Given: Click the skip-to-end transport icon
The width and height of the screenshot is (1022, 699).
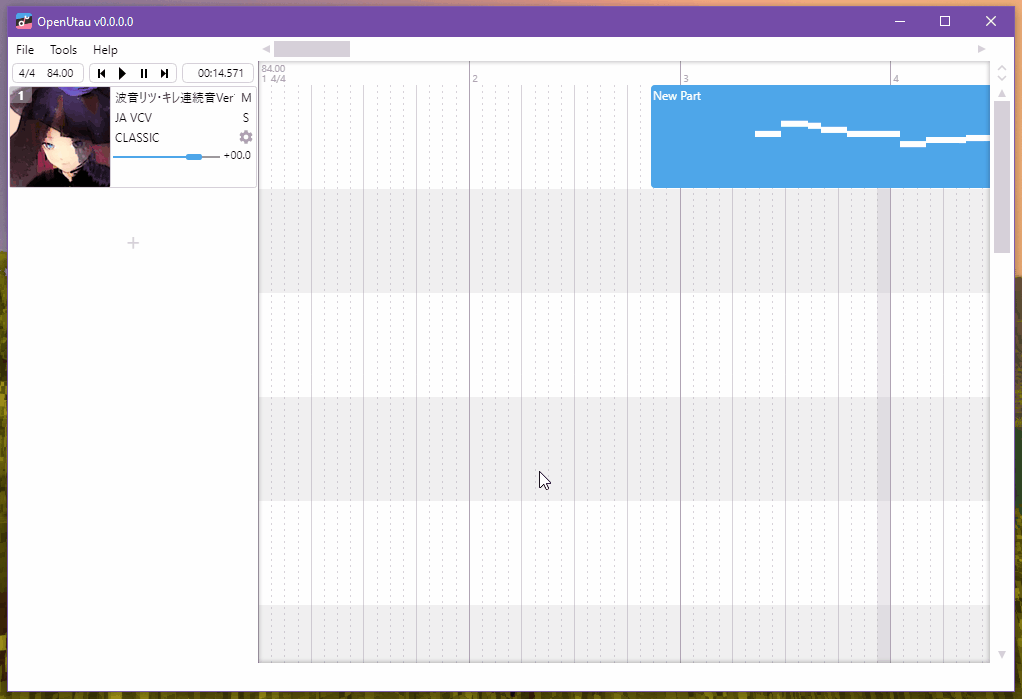Looking at the screenshot, I should click(165, 72).
